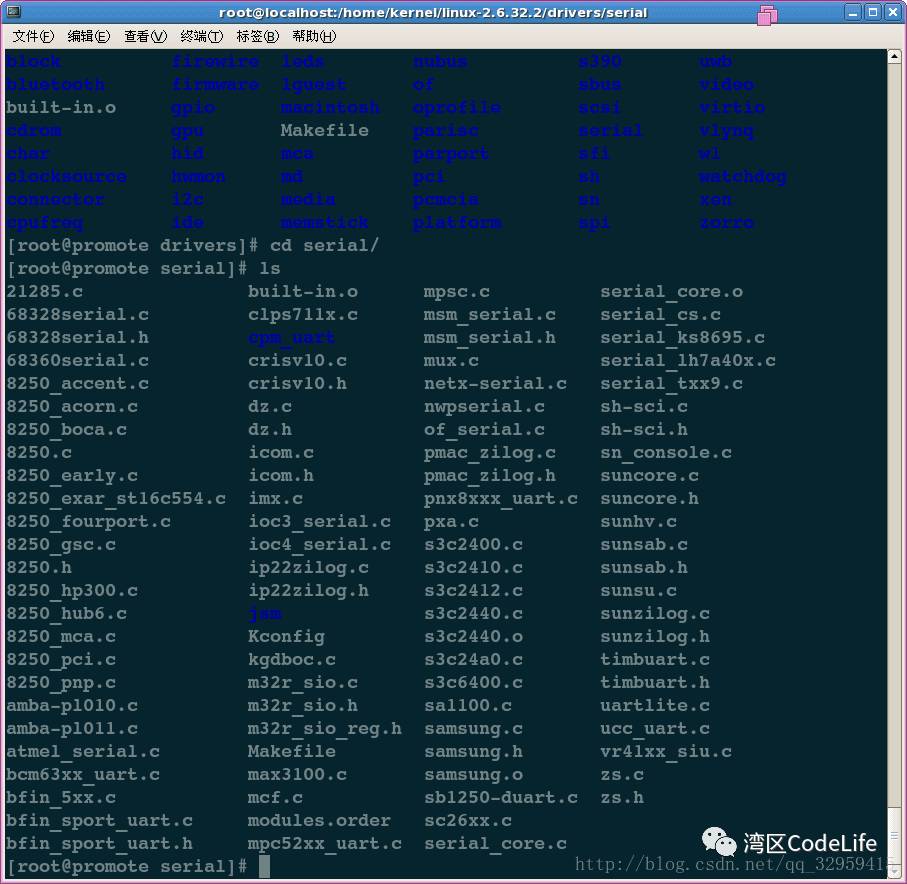Click the file name serial_ks8695.c
This screenshot has height=884, width=907.
683,337
